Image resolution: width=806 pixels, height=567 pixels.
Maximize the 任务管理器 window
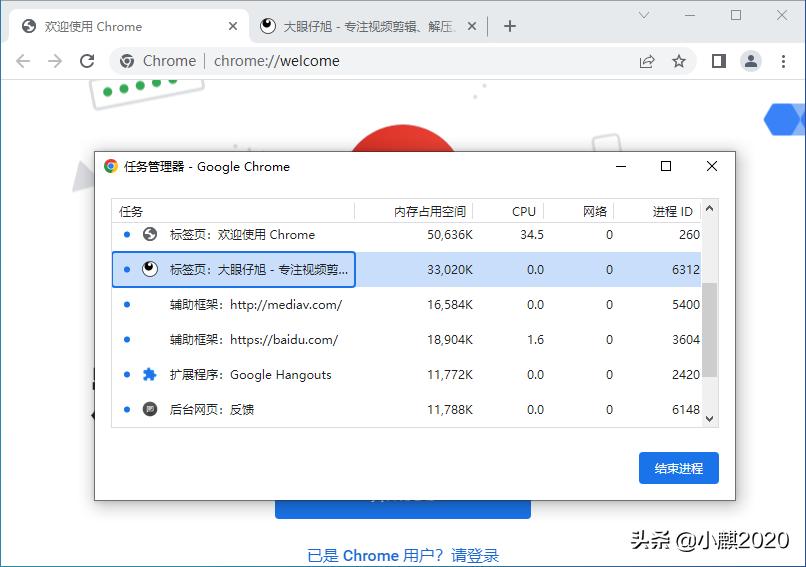(666, 166)
